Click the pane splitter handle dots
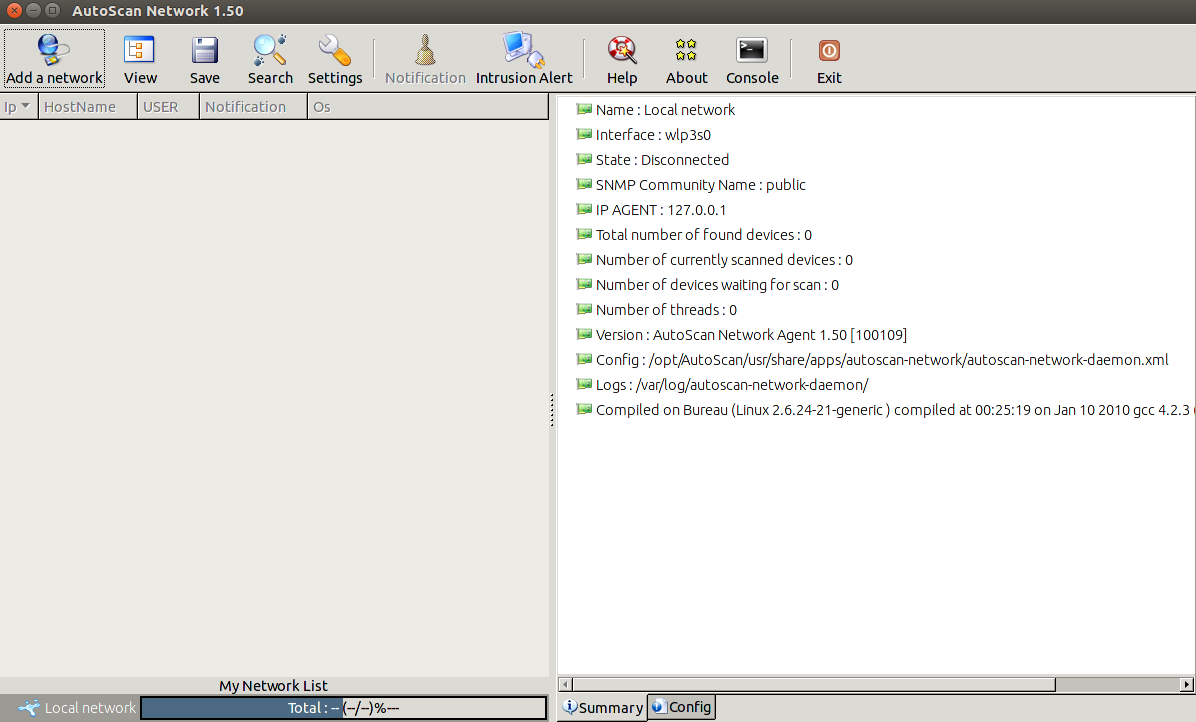1196x722 pixels. pyautogui.click(x=552, y=410)
